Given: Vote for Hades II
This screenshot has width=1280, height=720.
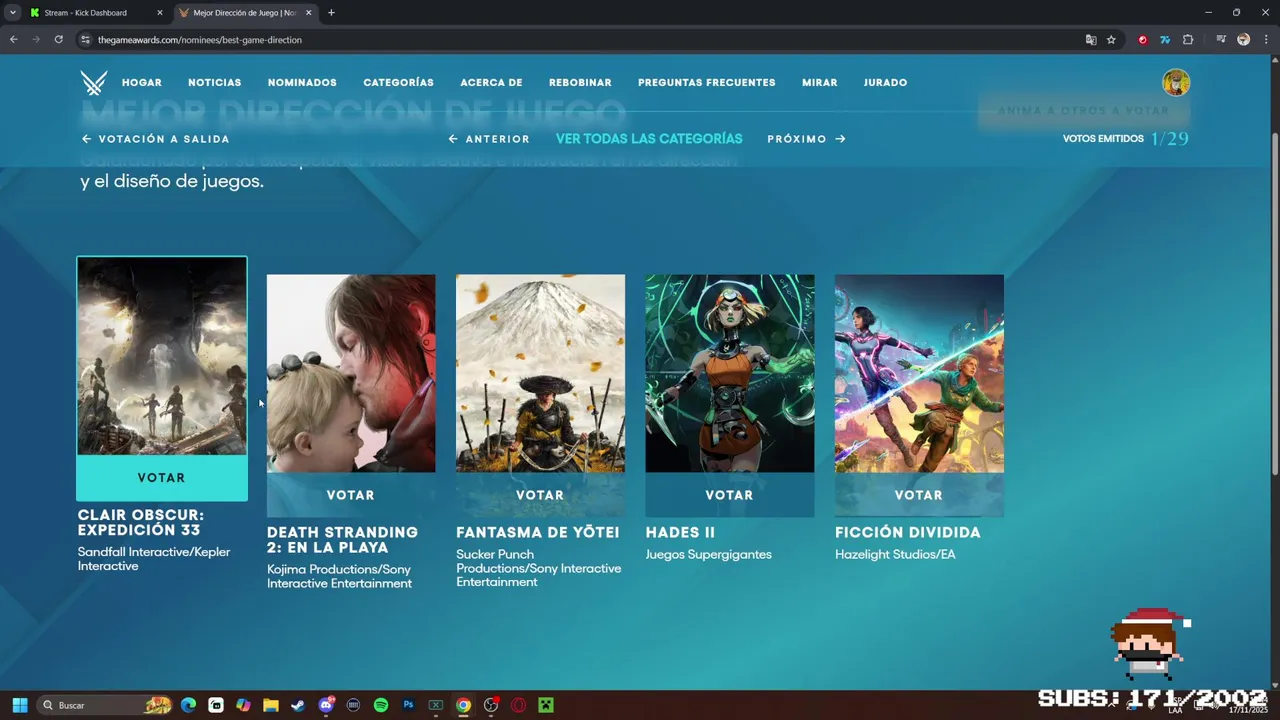Looking at the screenshot, I should [730, 495].
